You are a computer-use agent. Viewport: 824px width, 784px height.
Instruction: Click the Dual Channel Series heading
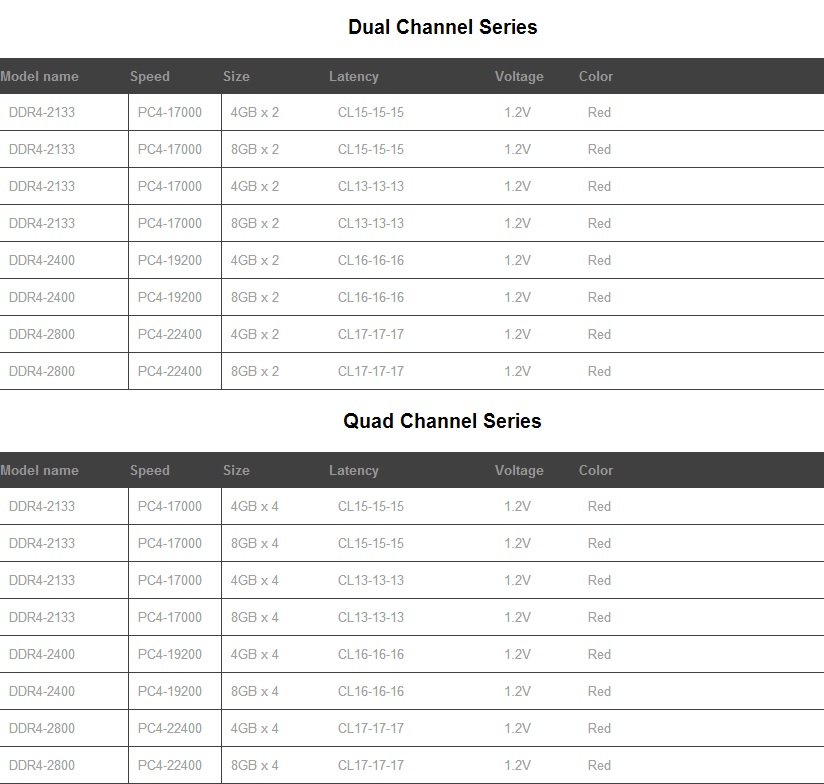(442, 28)
